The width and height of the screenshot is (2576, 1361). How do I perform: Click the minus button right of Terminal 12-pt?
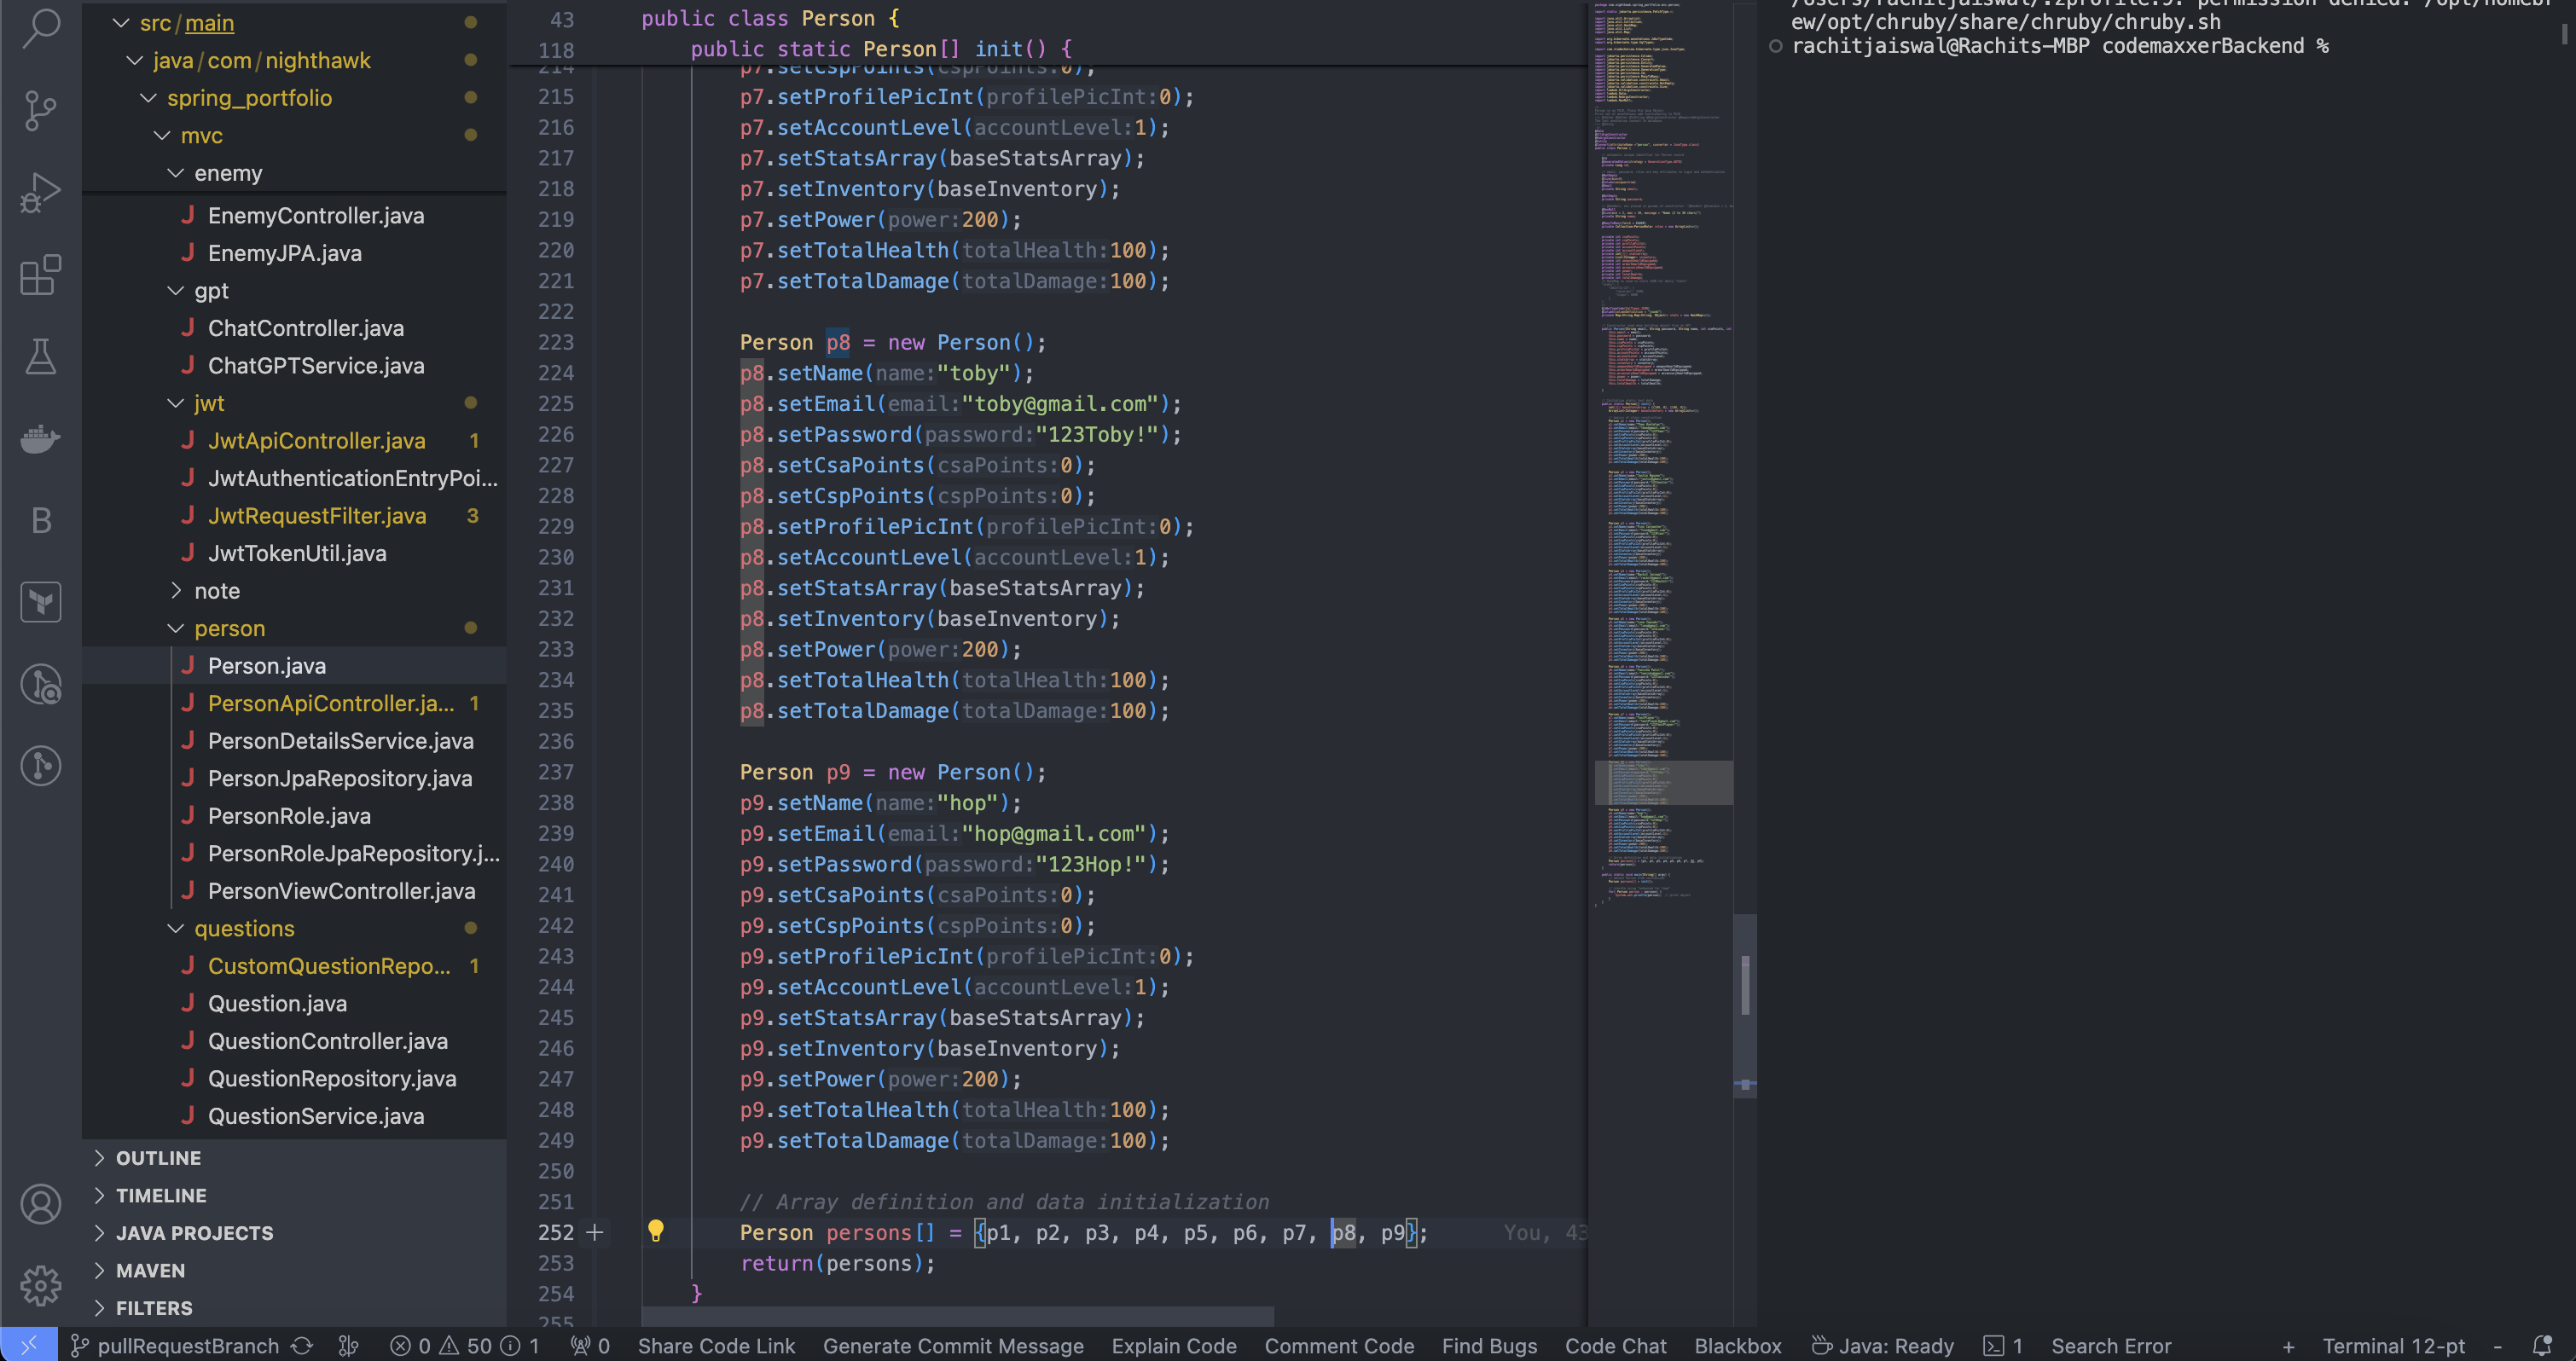(2497, 1347)
